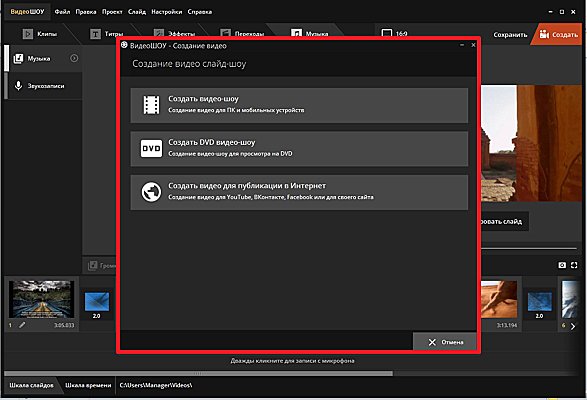Image resolution: width=587 pixels, height=400 pixels.
Task: Switch to the Шкала времени tab
Action: 88,385
